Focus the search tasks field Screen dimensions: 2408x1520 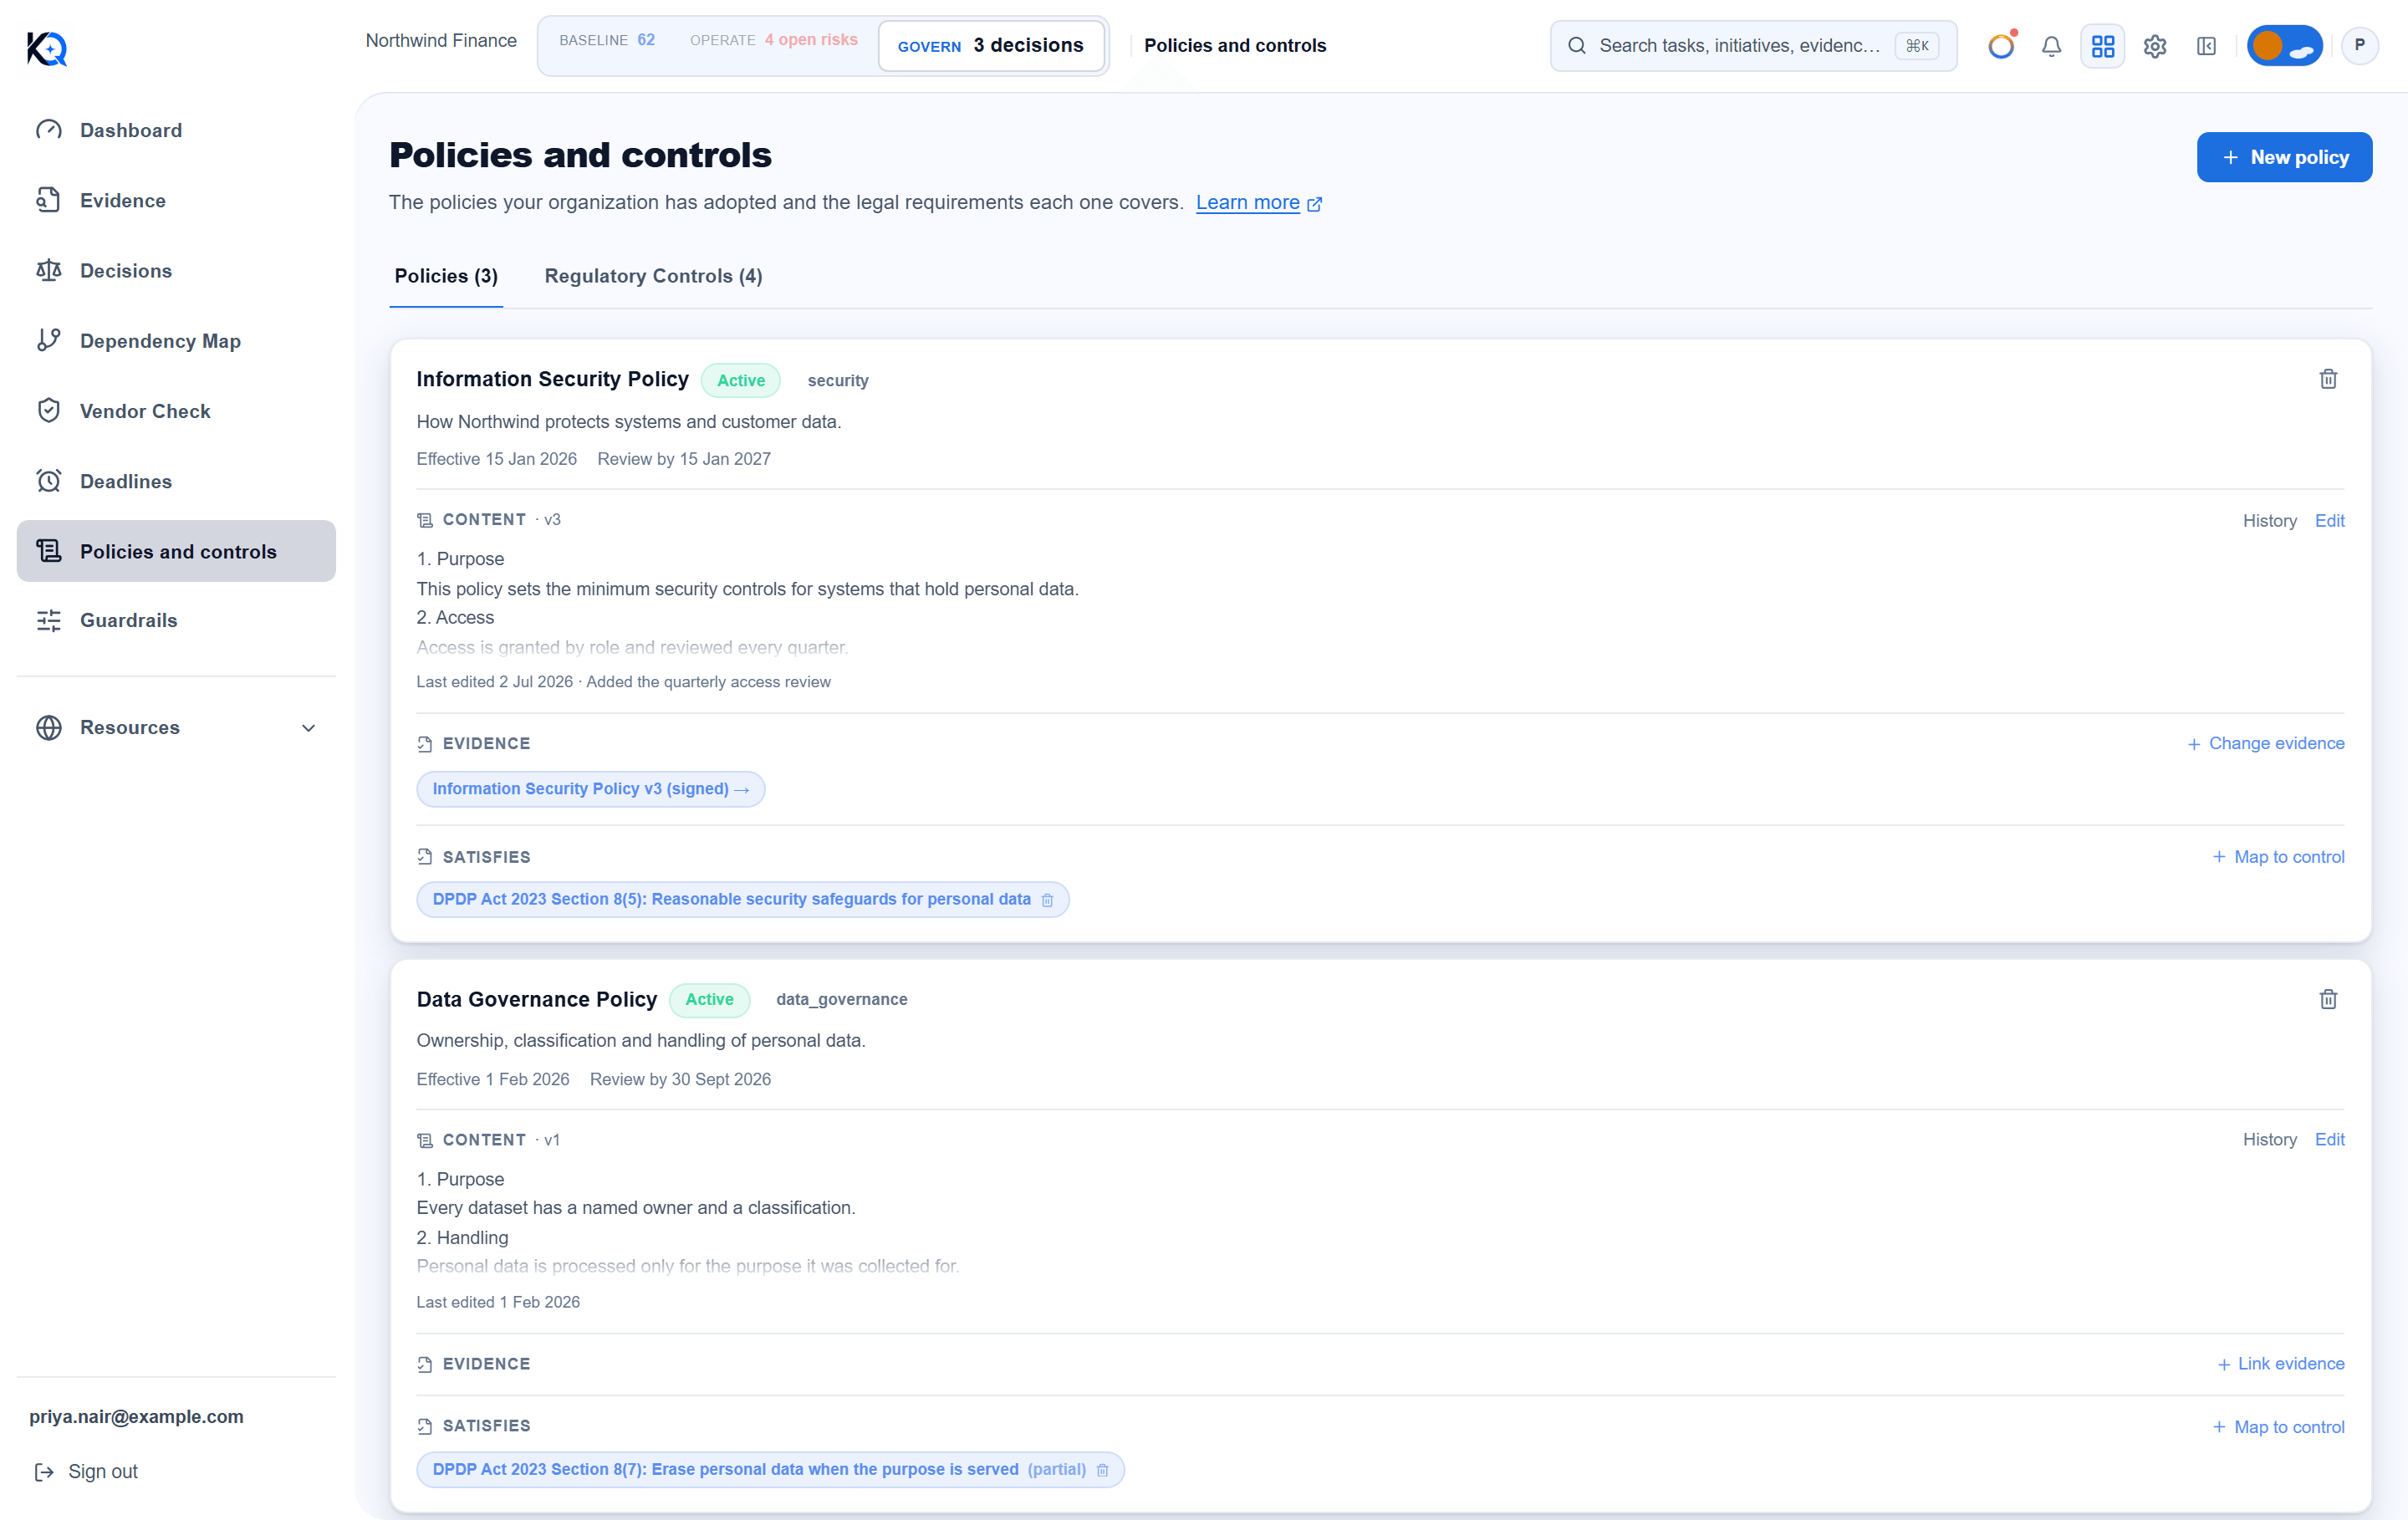pos(1753,46)
